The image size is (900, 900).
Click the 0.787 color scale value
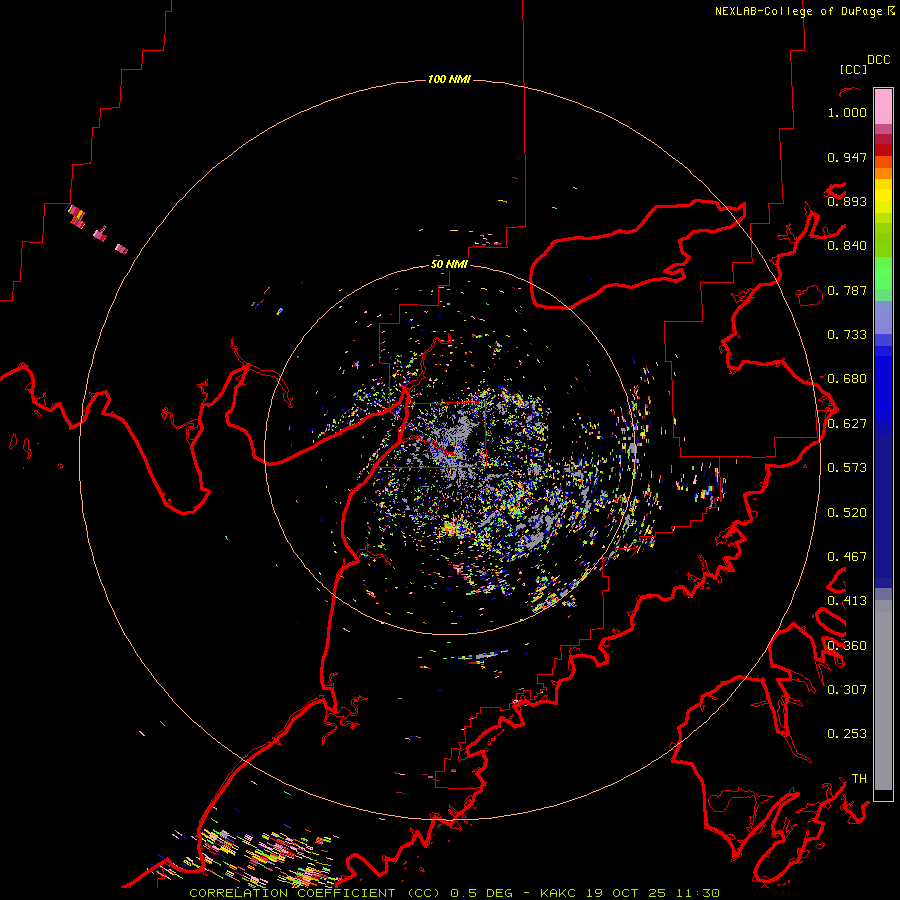click(847, 290)
